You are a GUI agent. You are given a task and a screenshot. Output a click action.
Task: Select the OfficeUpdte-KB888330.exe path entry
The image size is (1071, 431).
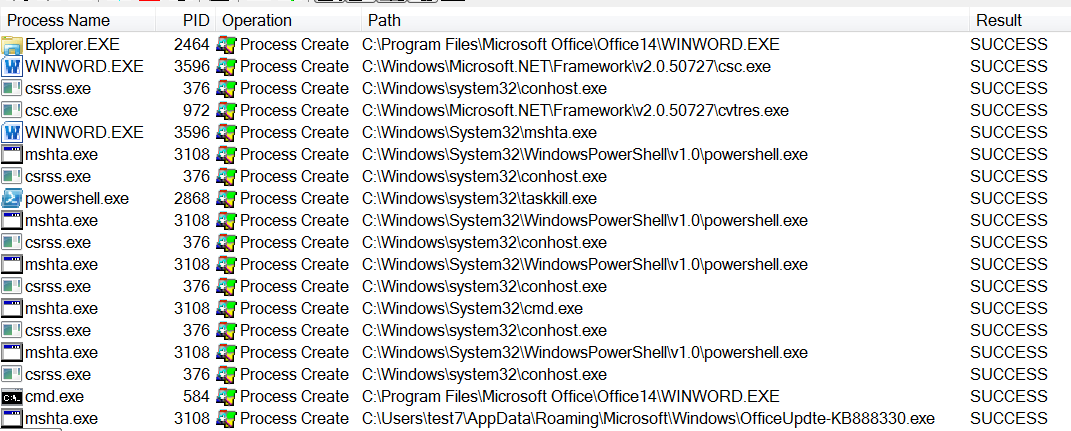(648, 419)
